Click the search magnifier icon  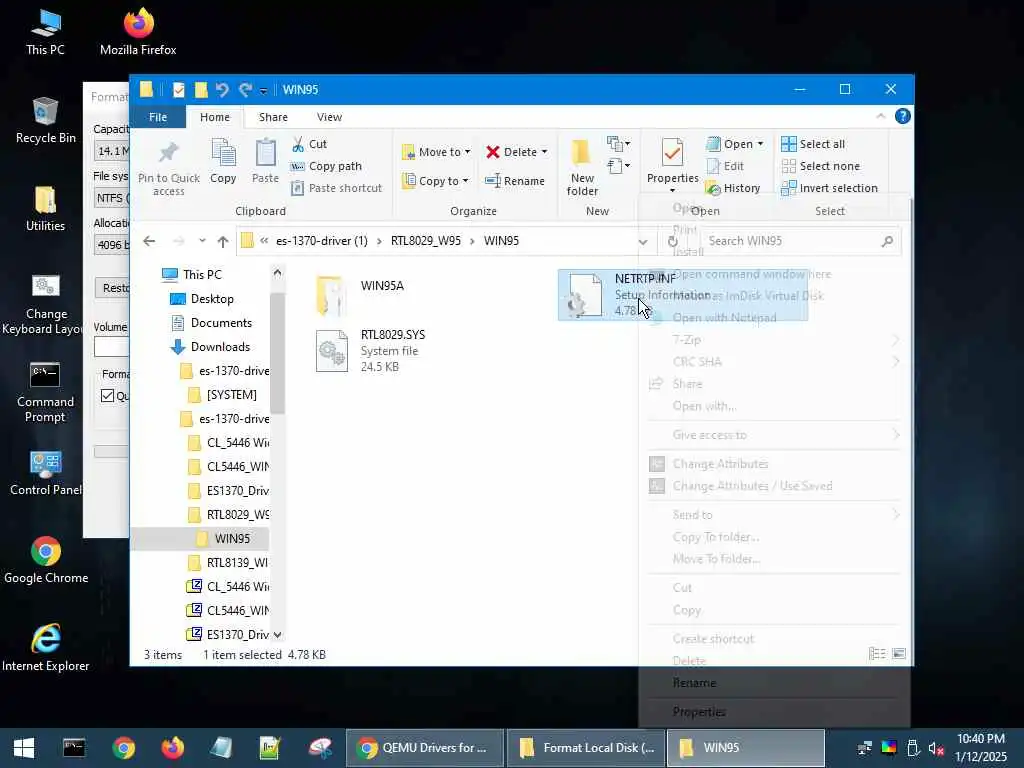887,241
